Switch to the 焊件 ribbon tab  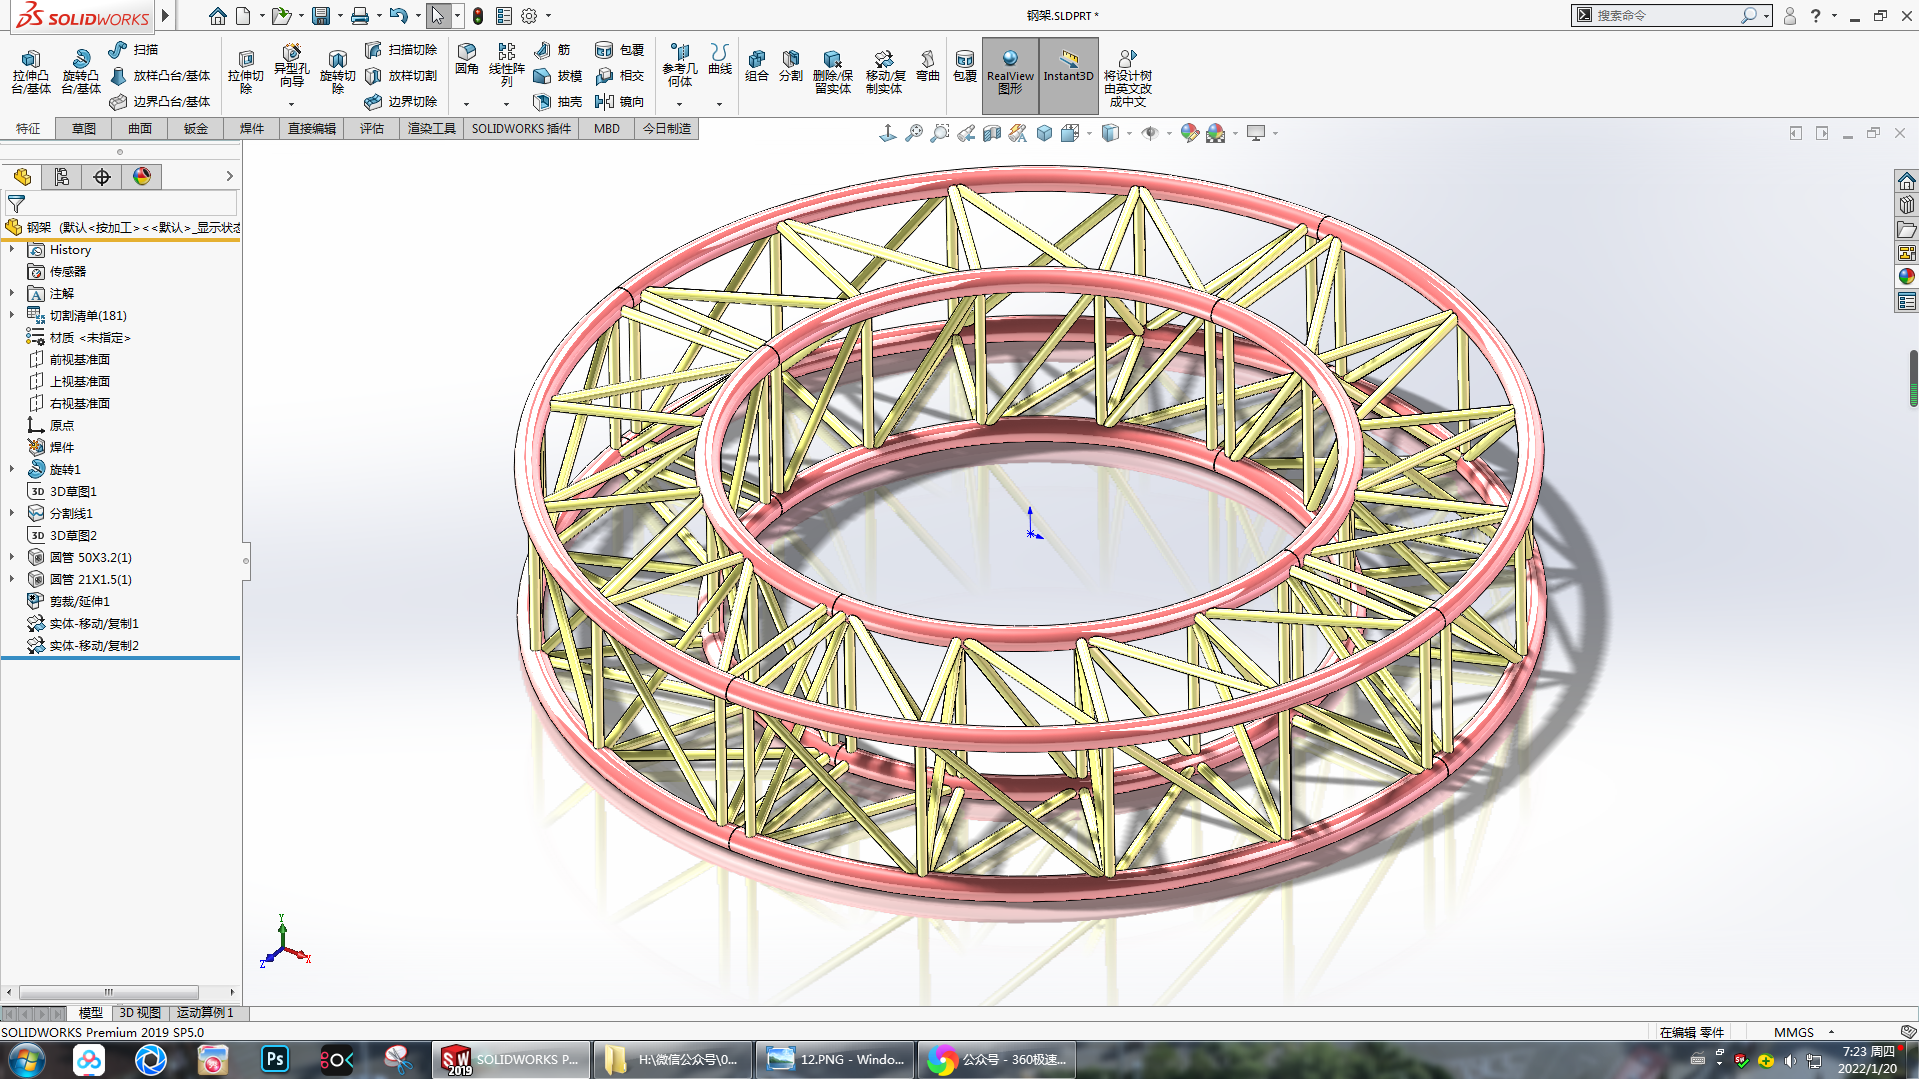pos(252,128)
